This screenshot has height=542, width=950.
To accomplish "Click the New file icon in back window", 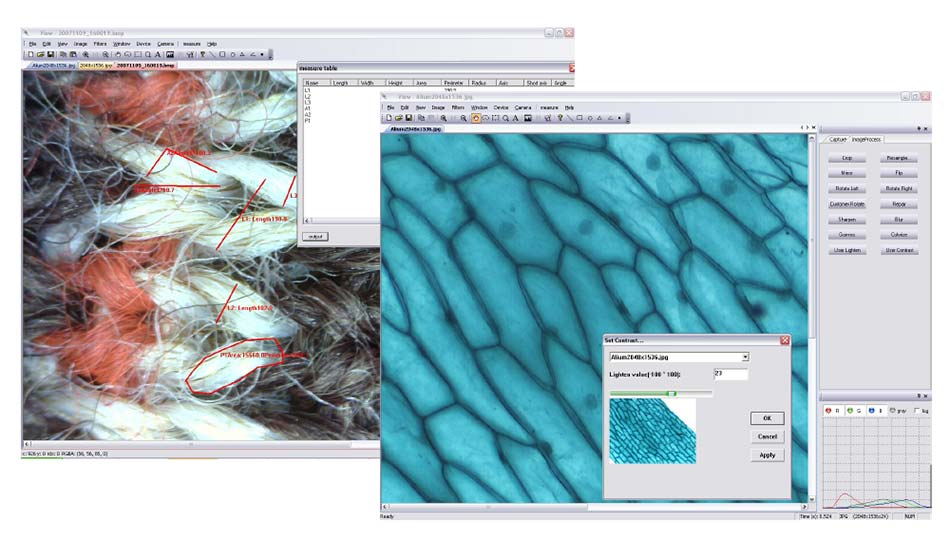I will point(31,55).
